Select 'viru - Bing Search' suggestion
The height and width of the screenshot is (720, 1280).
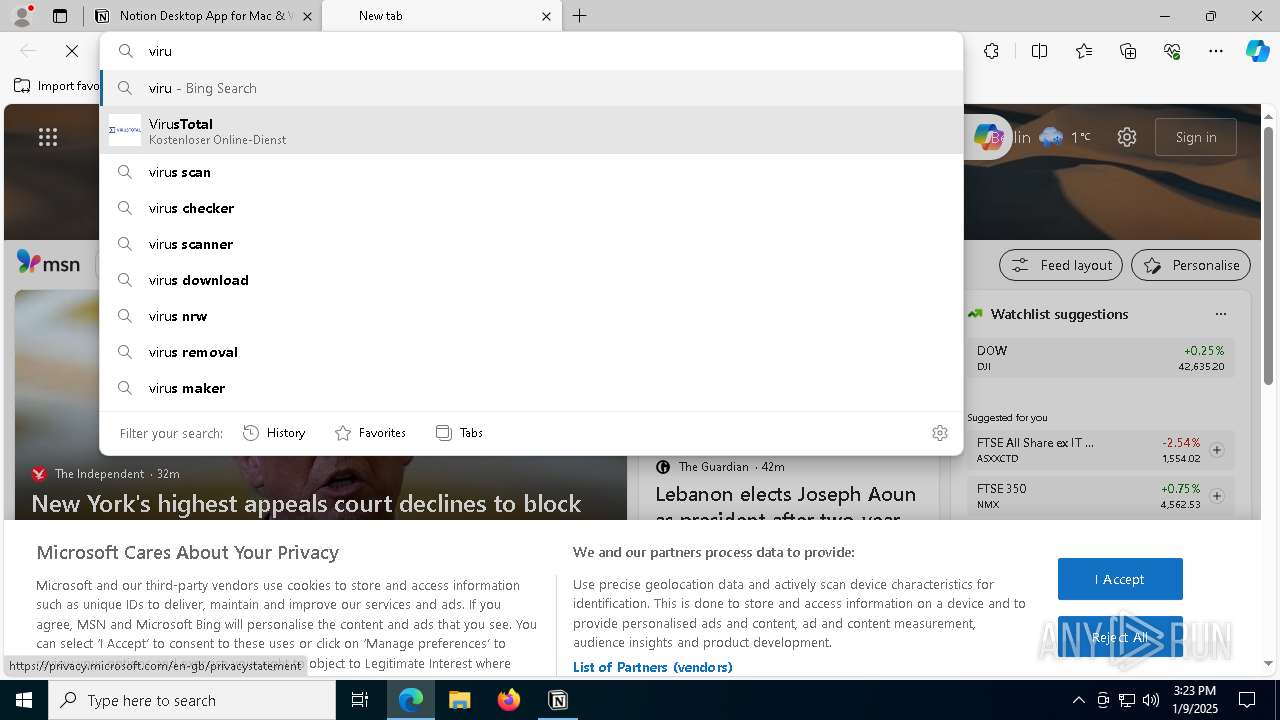pos(531,88)
